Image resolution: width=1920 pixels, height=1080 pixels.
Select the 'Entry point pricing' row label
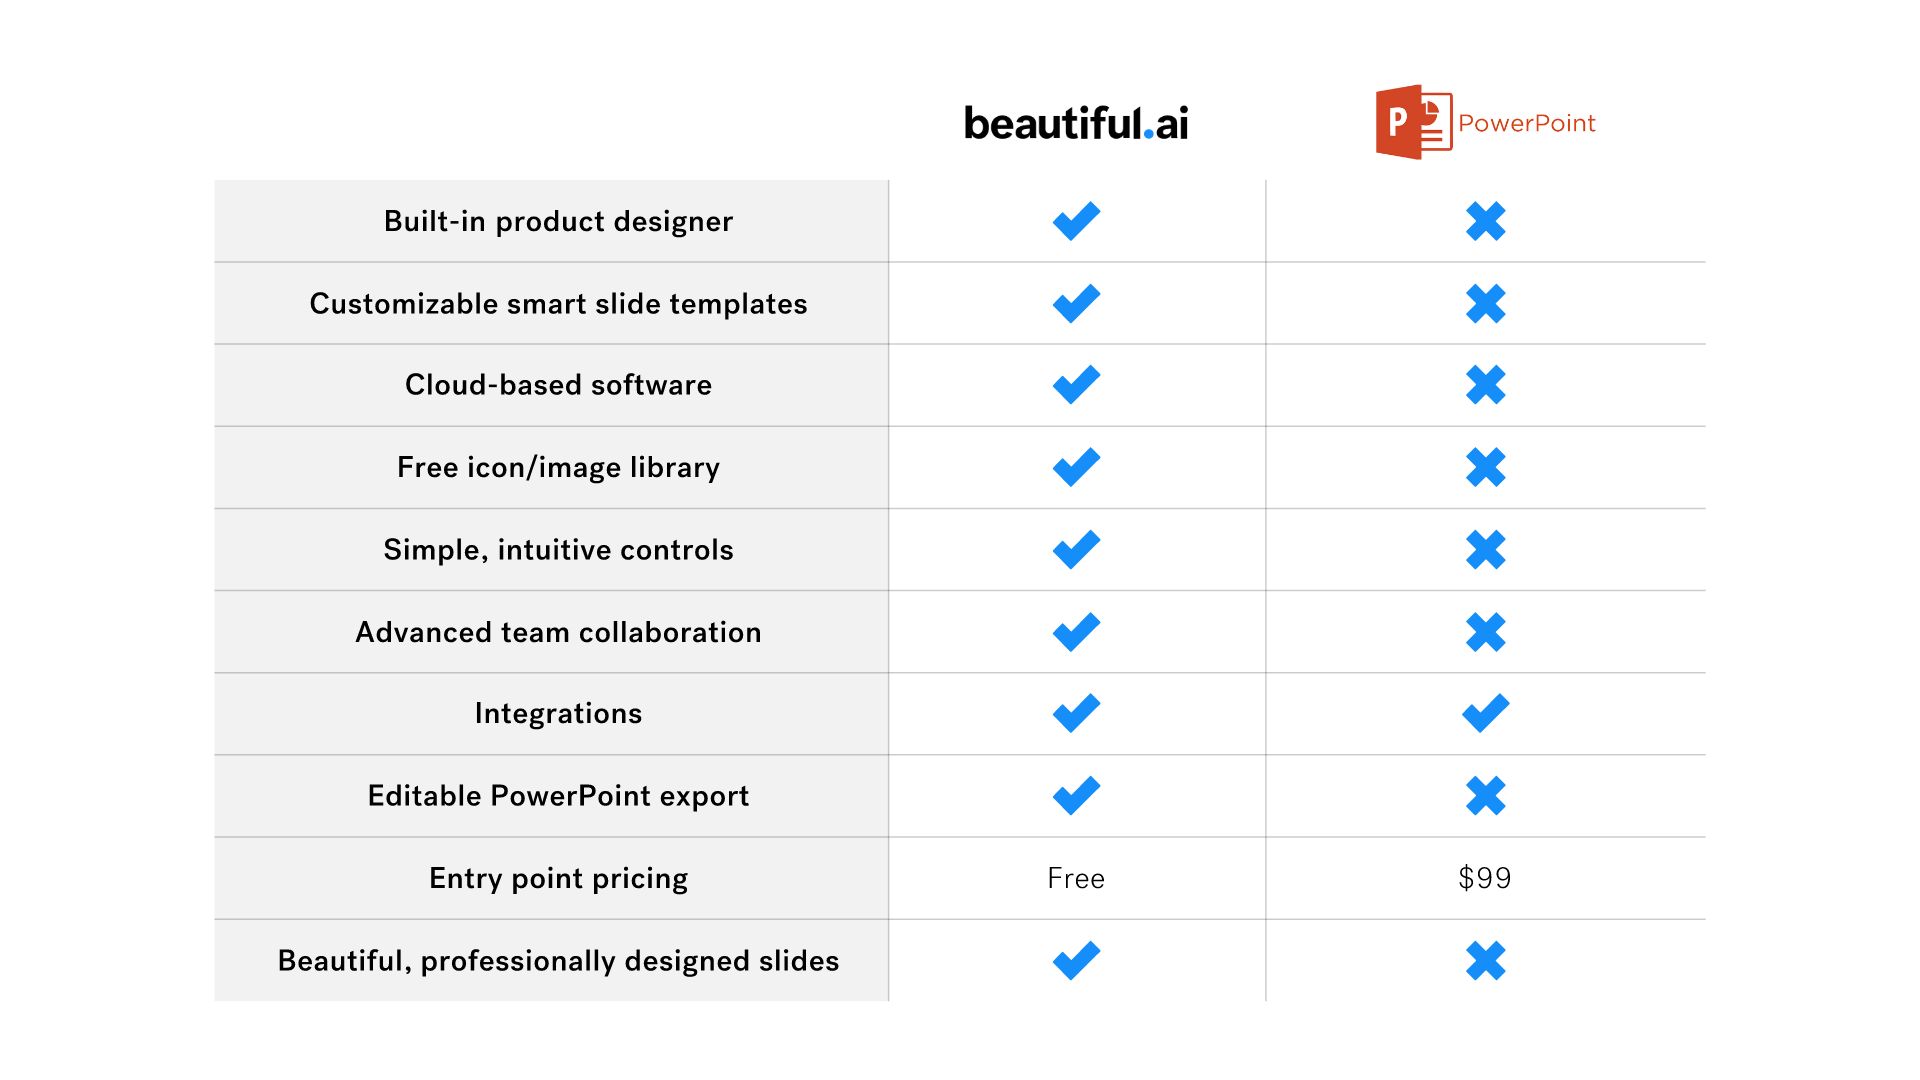558,878
